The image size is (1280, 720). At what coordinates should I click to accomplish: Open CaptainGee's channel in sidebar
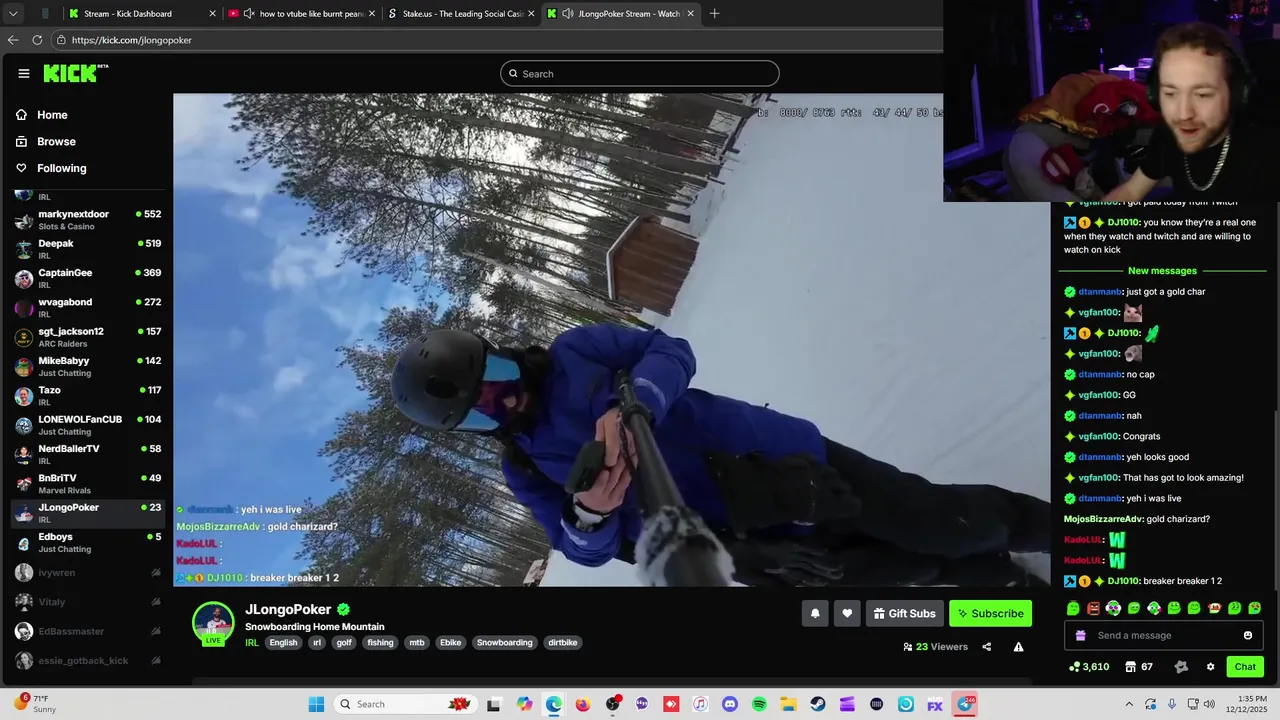coord(87,278)
